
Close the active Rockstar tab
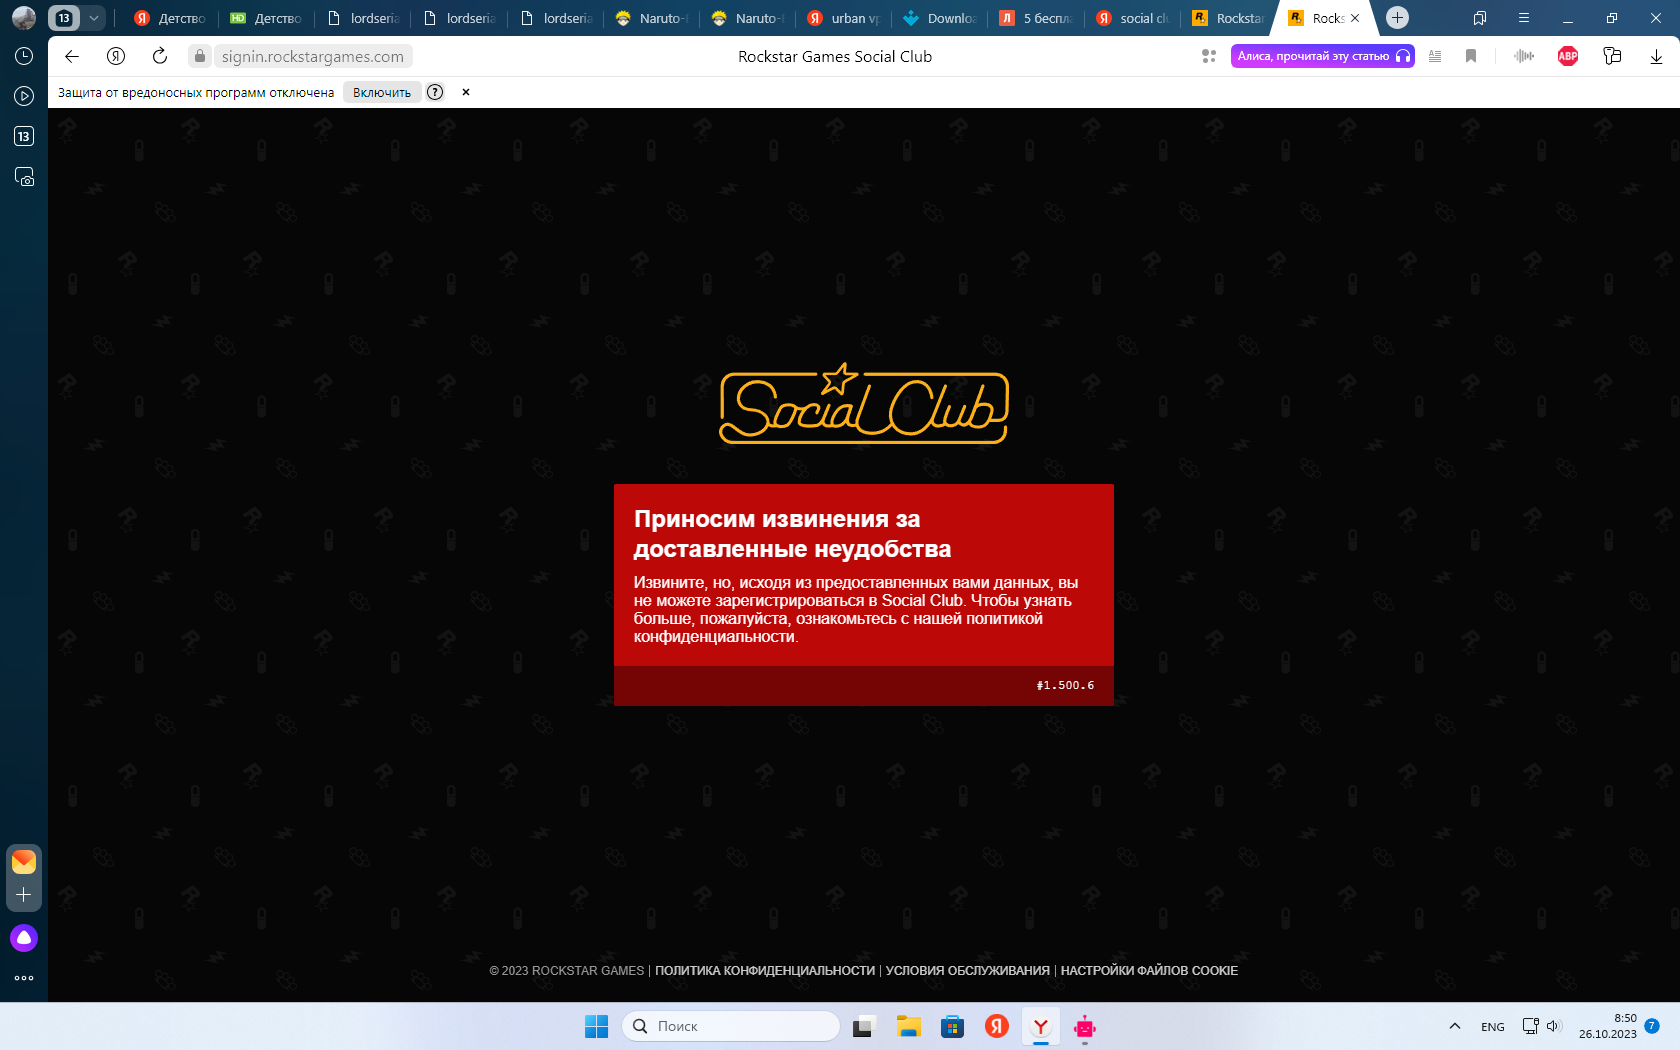tap(1355, 18)
